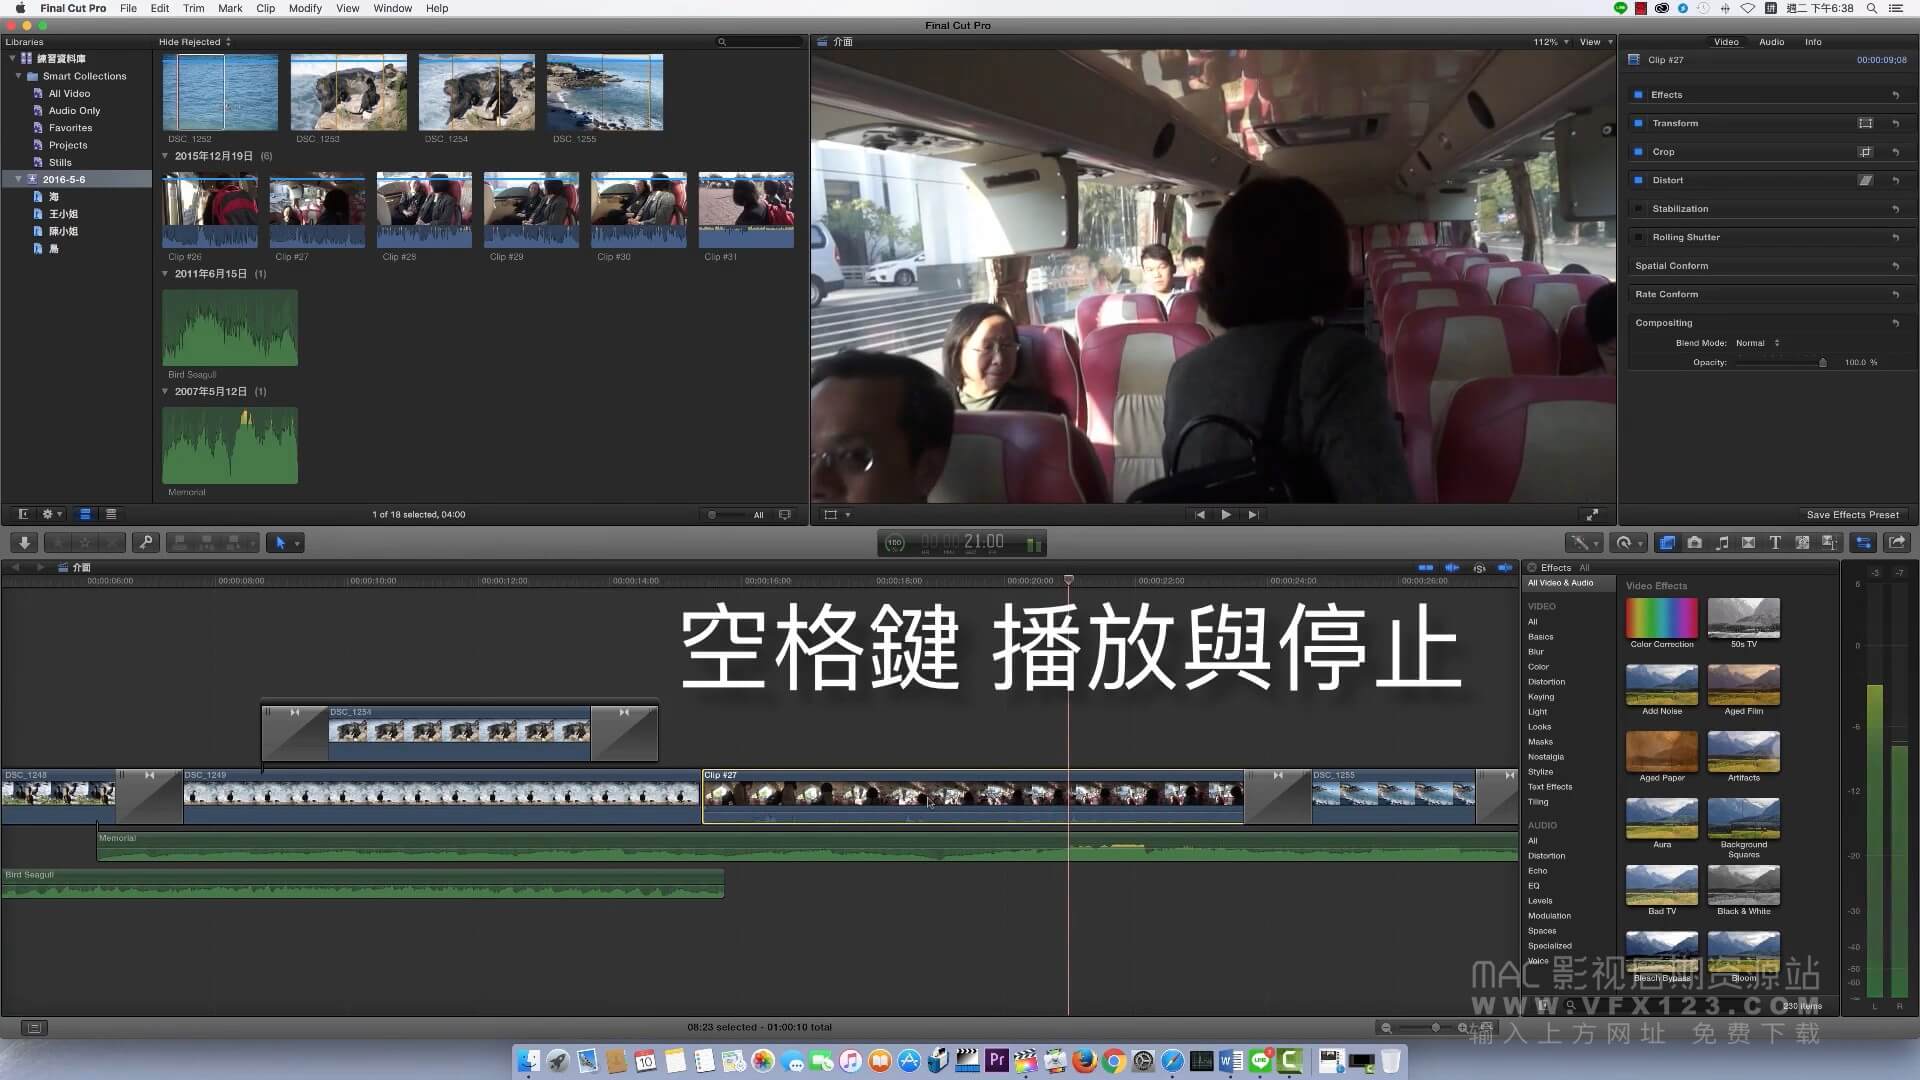Click the Transform onscreen controls icon
This screenshot has height=1080, width=1920.
1865,123
